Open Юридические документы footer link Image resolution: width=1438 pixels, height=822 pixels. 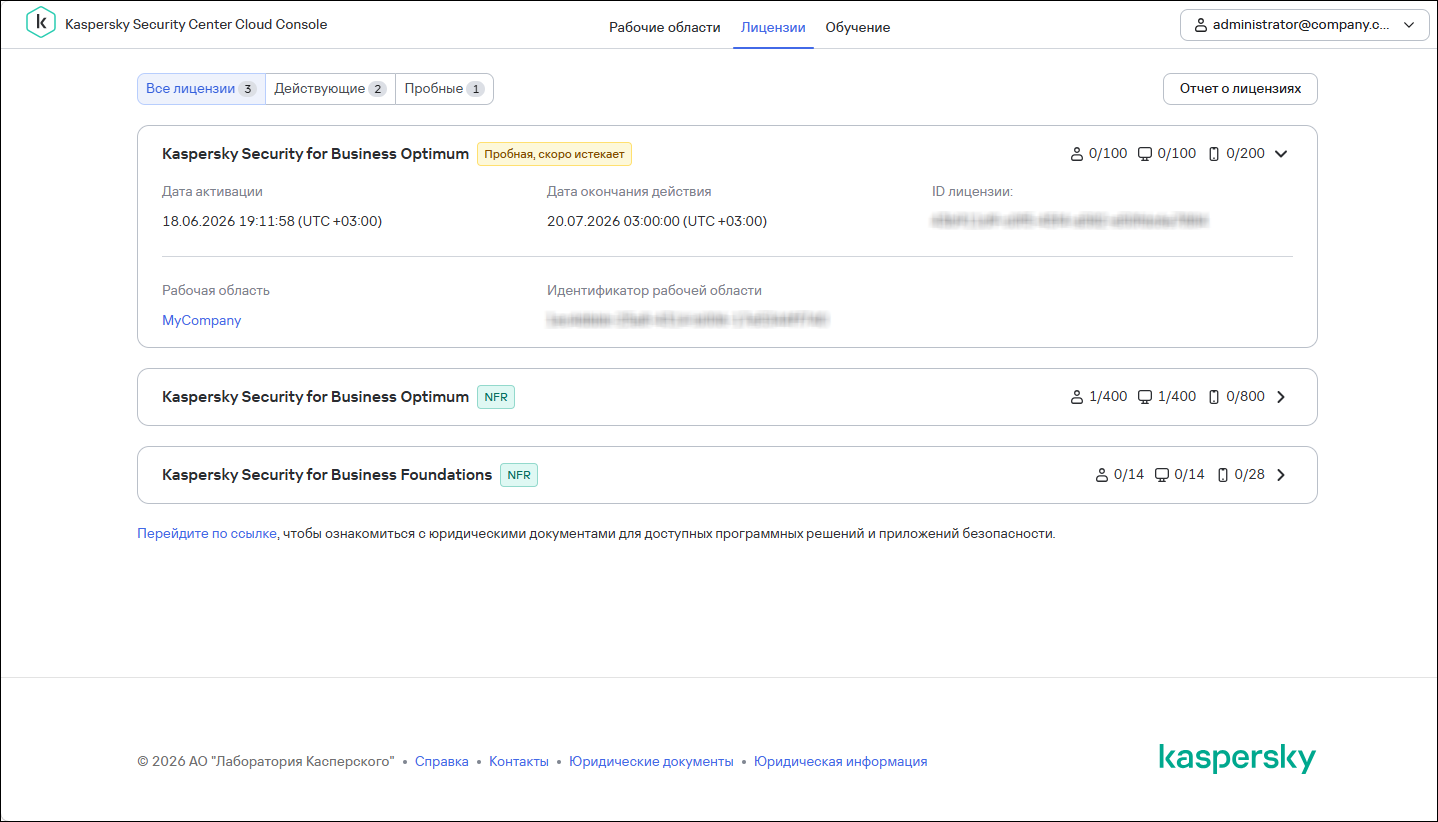pyautogui.click(x=651, y=761)
